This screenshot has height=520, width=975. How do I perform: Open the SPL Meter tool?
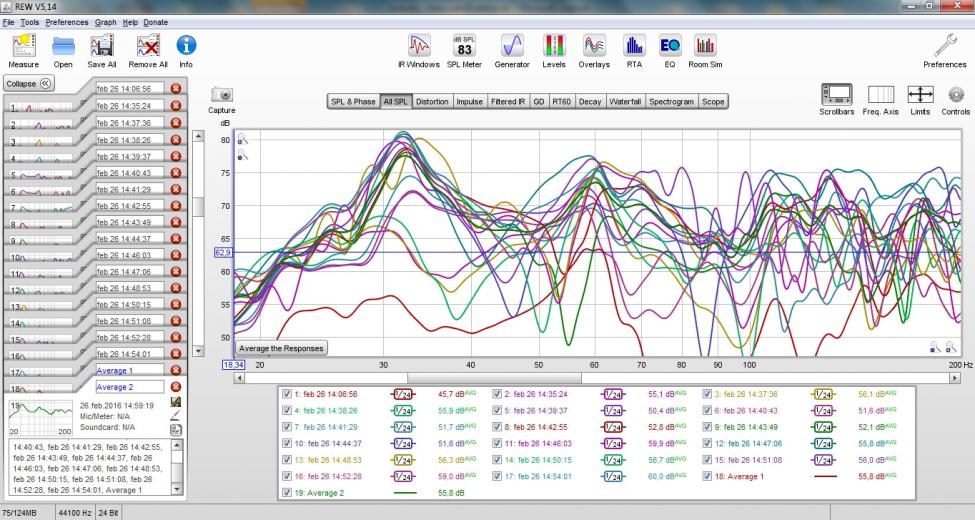(x=464, y=46)
